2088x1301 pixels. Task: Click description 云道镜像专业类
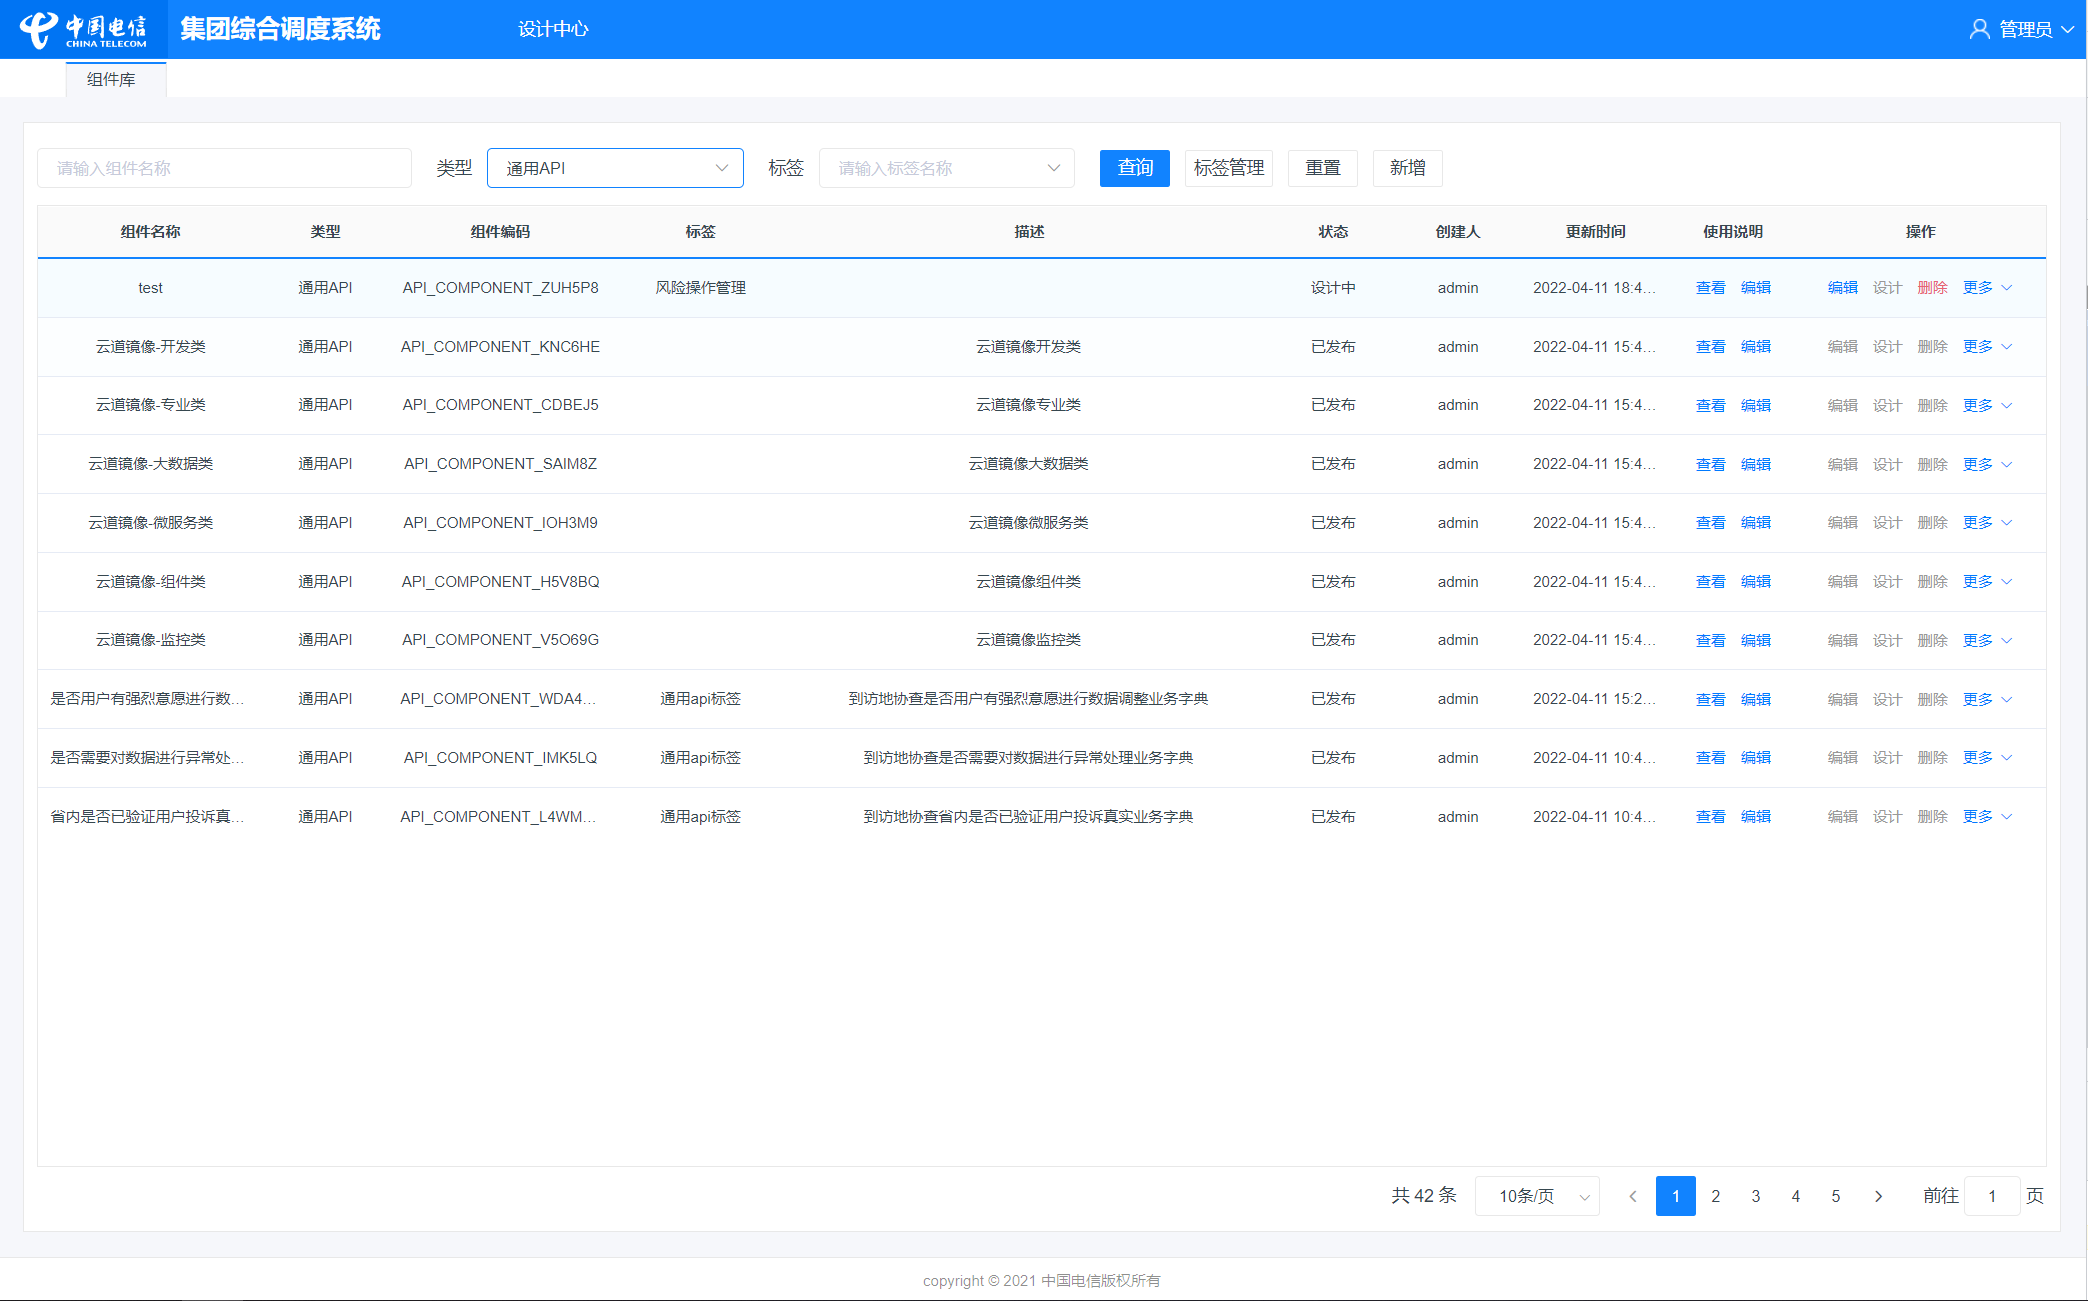point(1028,405)
